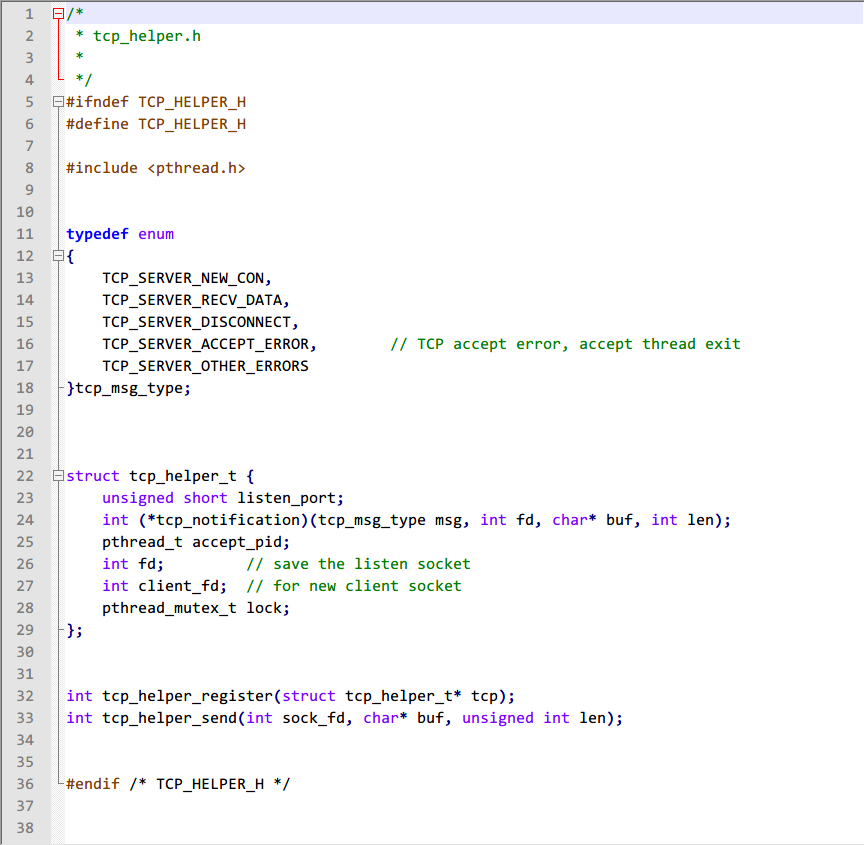
Task: Click the "typedef" keyword
Action: (98, 235)
